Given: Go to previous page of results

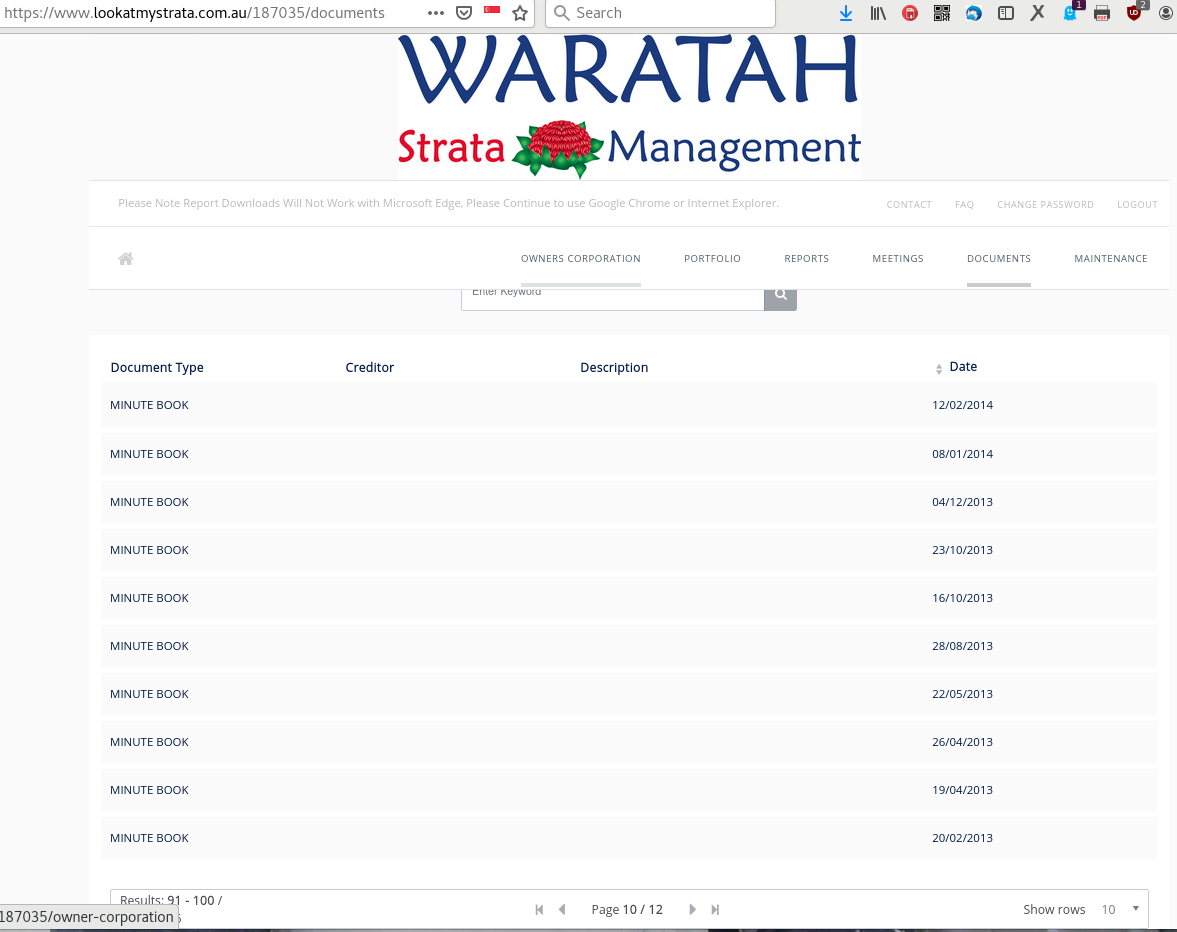Looking at the screenshot, I should (562, 909).
